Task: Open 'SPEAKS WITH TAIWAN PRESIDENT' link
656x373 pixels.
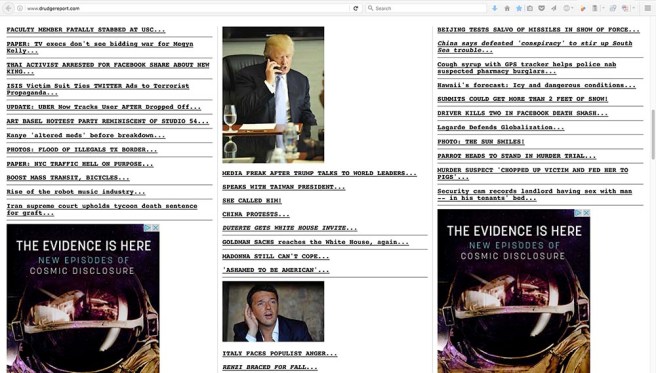Action: tap(284, 187)
